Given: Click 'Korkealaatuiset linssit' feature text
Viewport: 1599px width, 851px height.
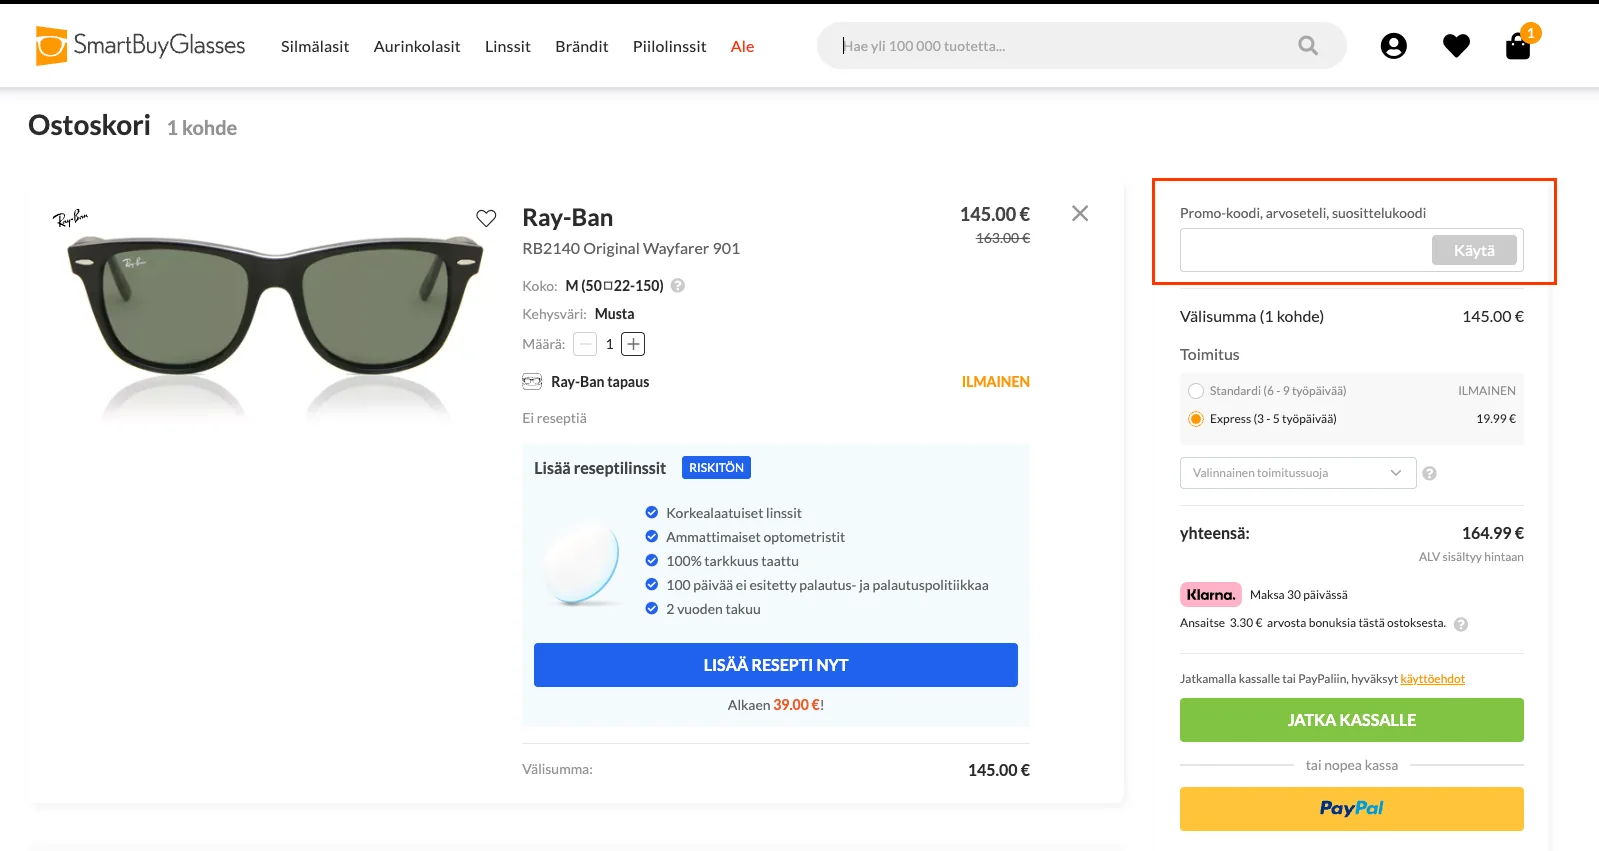Looking at the screenshot, I should (734, 513).
